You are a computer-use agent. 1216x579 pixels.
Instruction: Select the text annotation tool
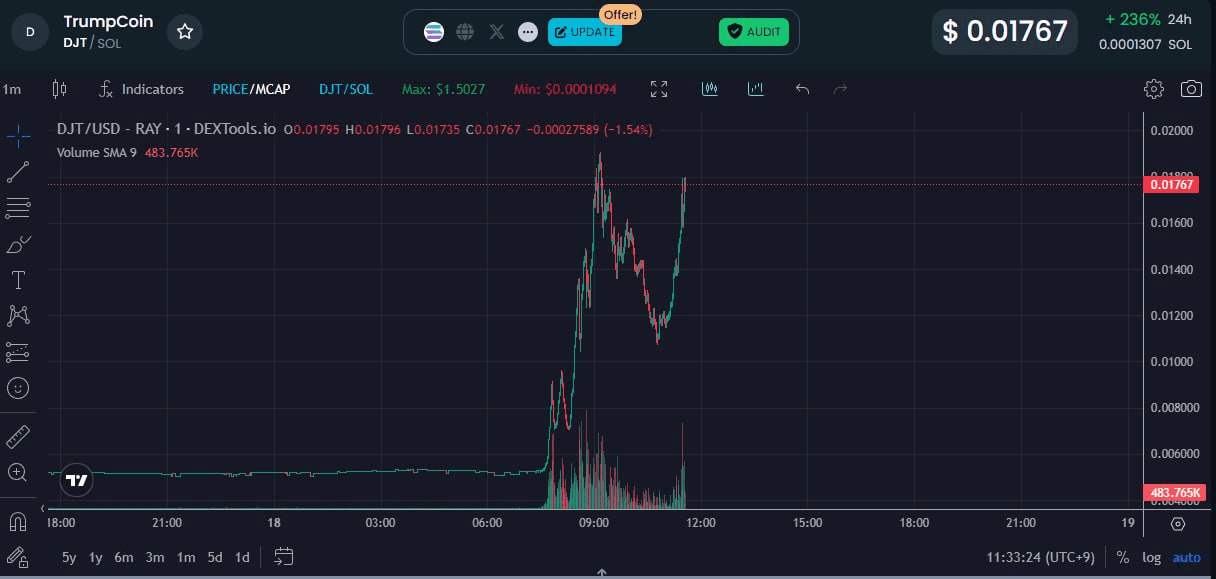click(x=18, y=280)
